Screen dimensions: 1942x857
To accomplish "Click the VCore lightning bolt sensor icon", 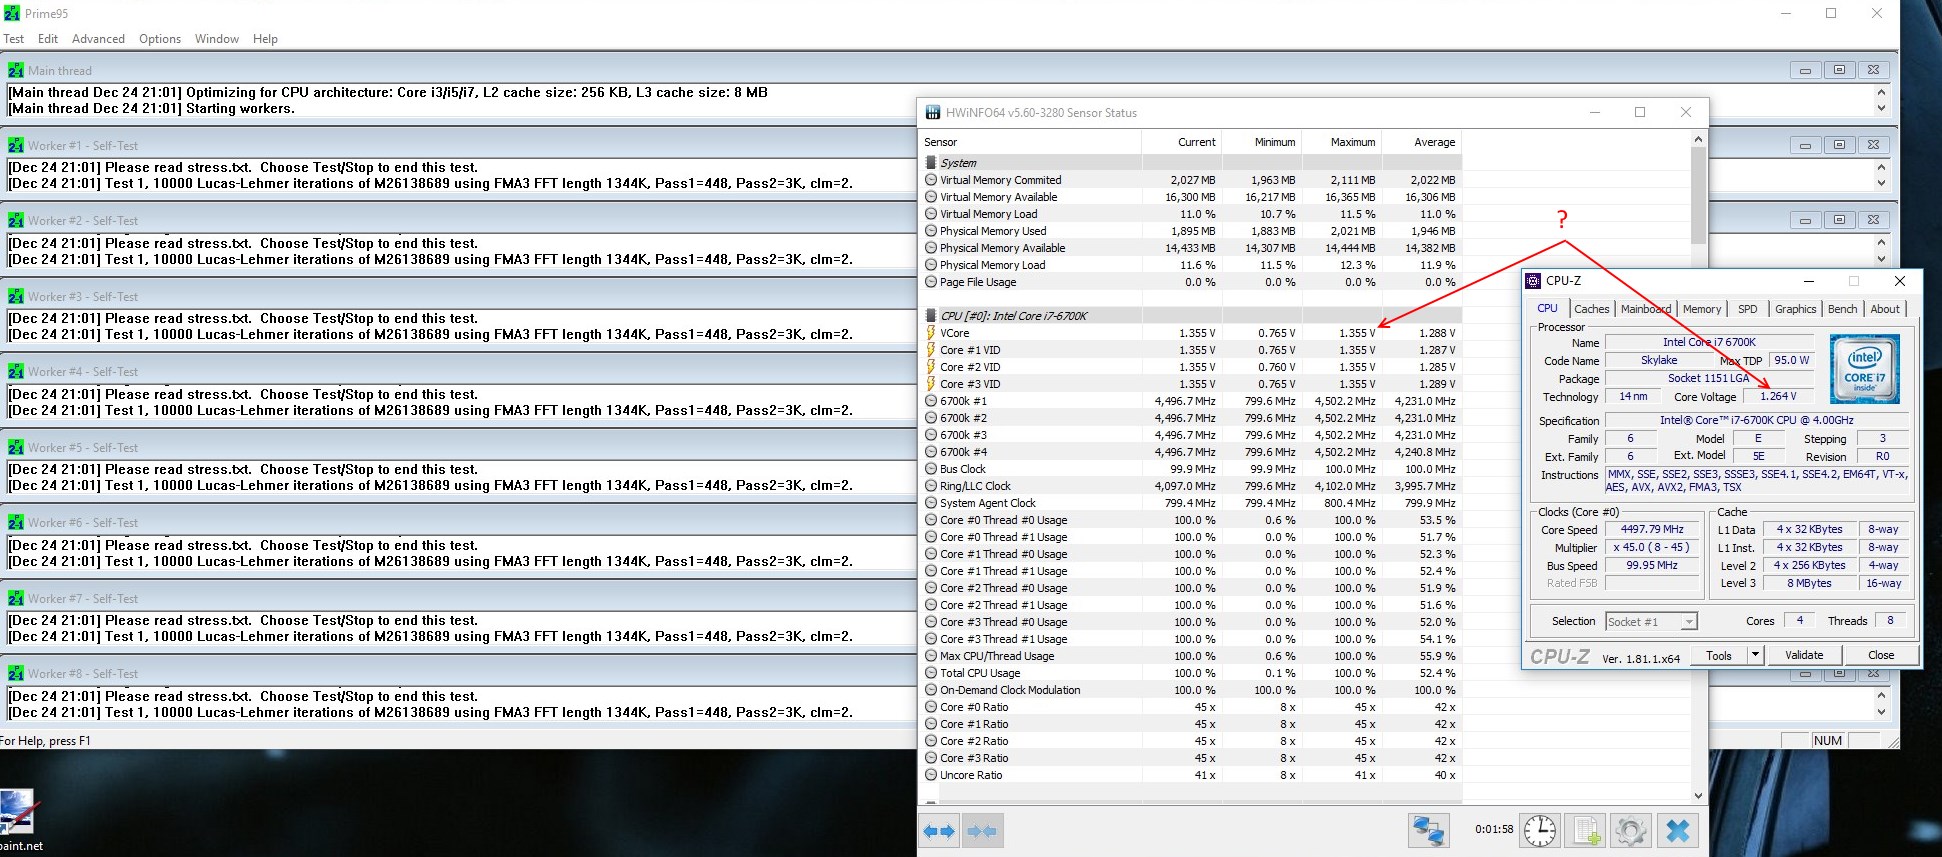I will 931,333.
